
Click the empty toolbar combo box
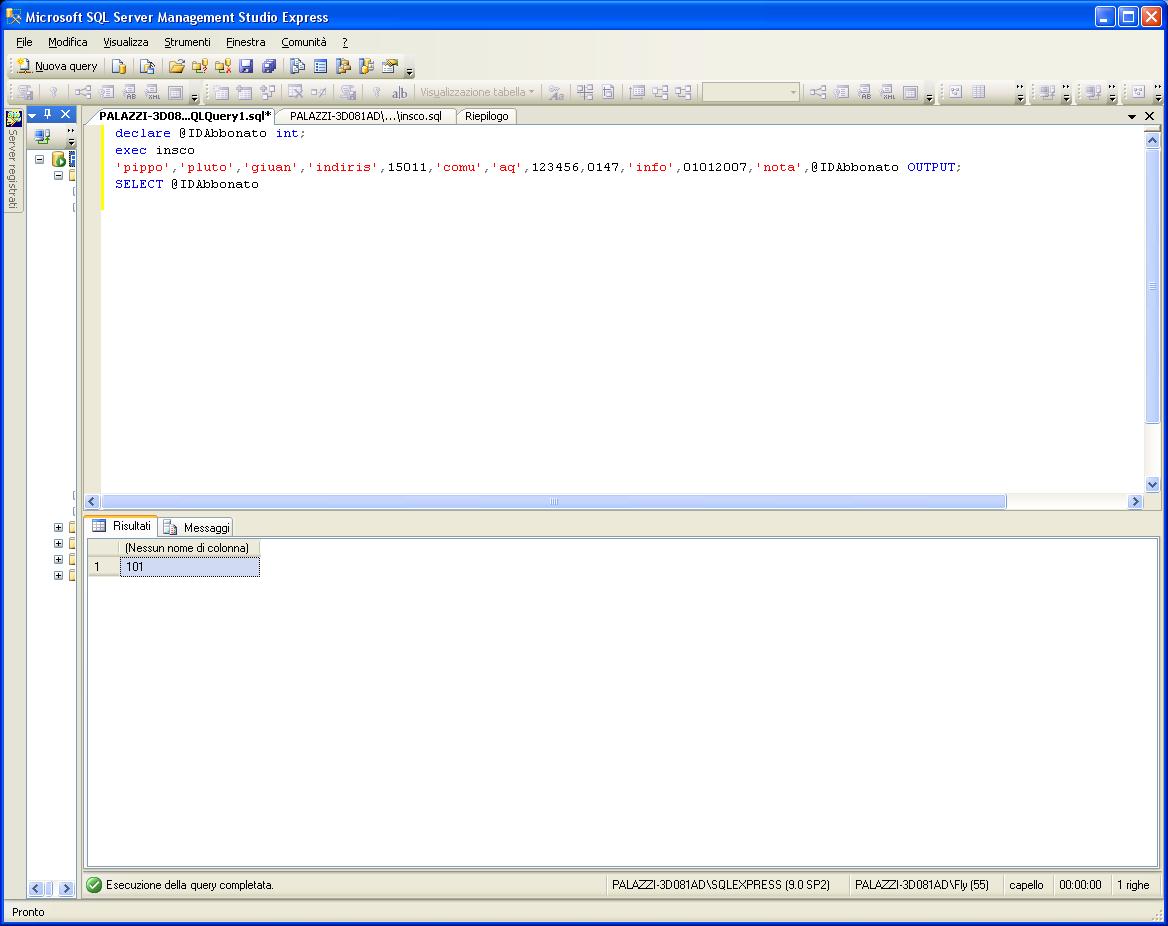[x=750, y=92]
